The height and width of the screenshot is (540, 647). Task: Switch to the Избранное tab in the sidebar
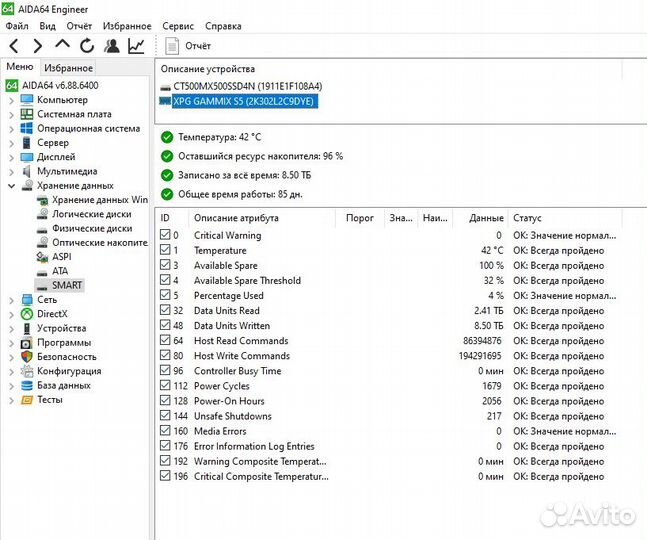click(68, 68)
